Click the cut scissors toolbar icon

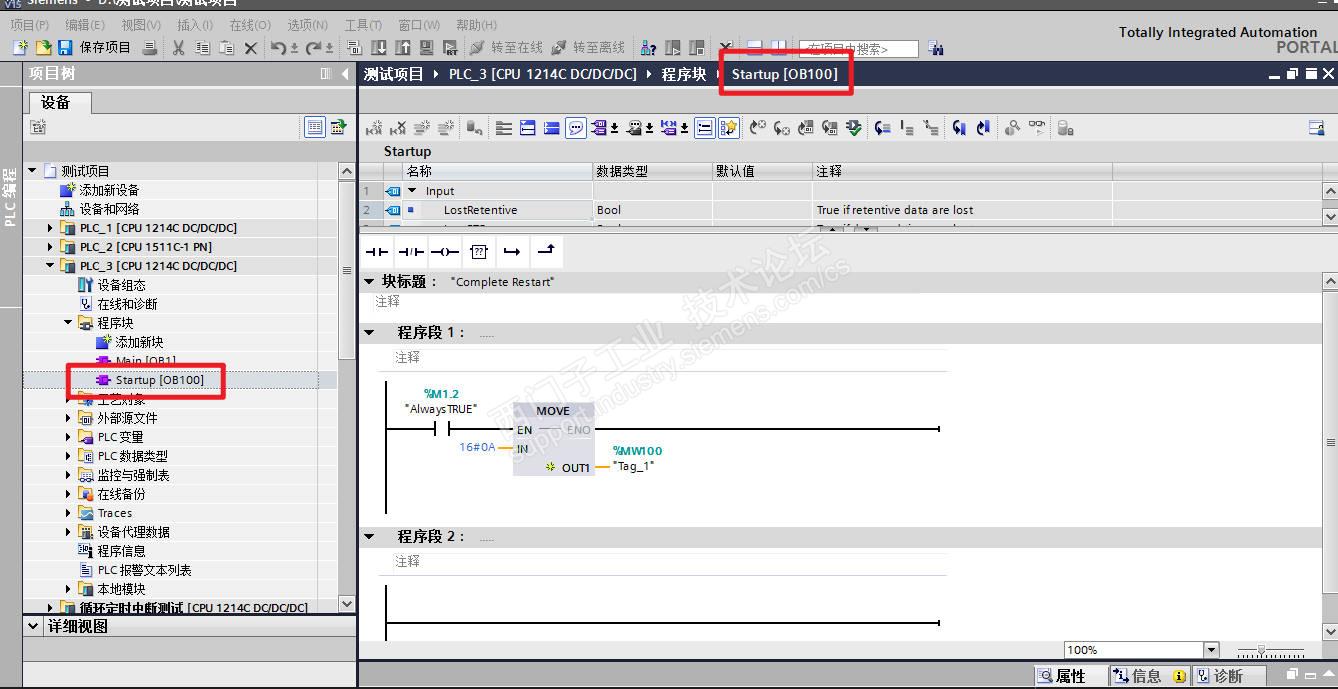pyautogui.click(x=178, y=47)
